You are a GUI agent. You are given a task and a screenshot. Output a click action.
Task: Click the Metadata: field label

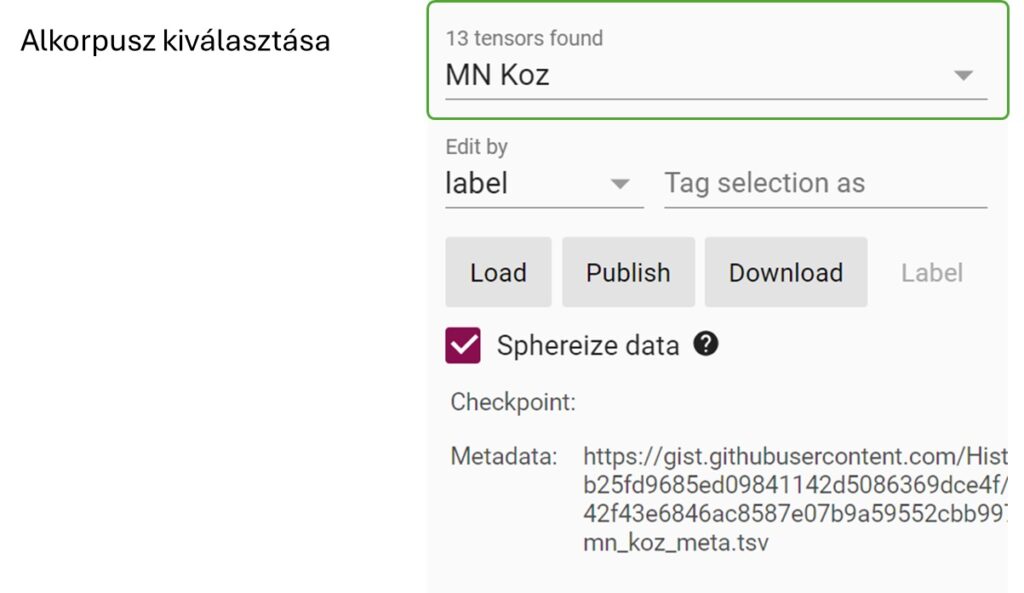point(504,457)
